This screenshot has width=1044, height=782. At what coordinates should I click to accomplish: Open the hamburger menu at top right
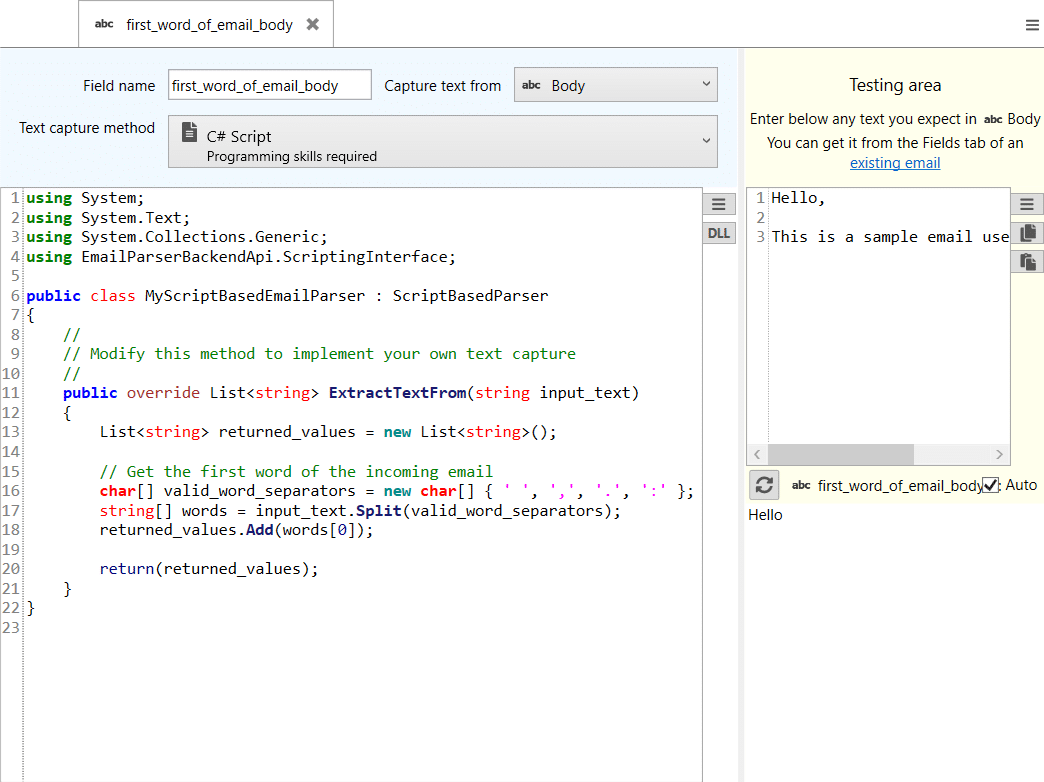coord(1032,25)
